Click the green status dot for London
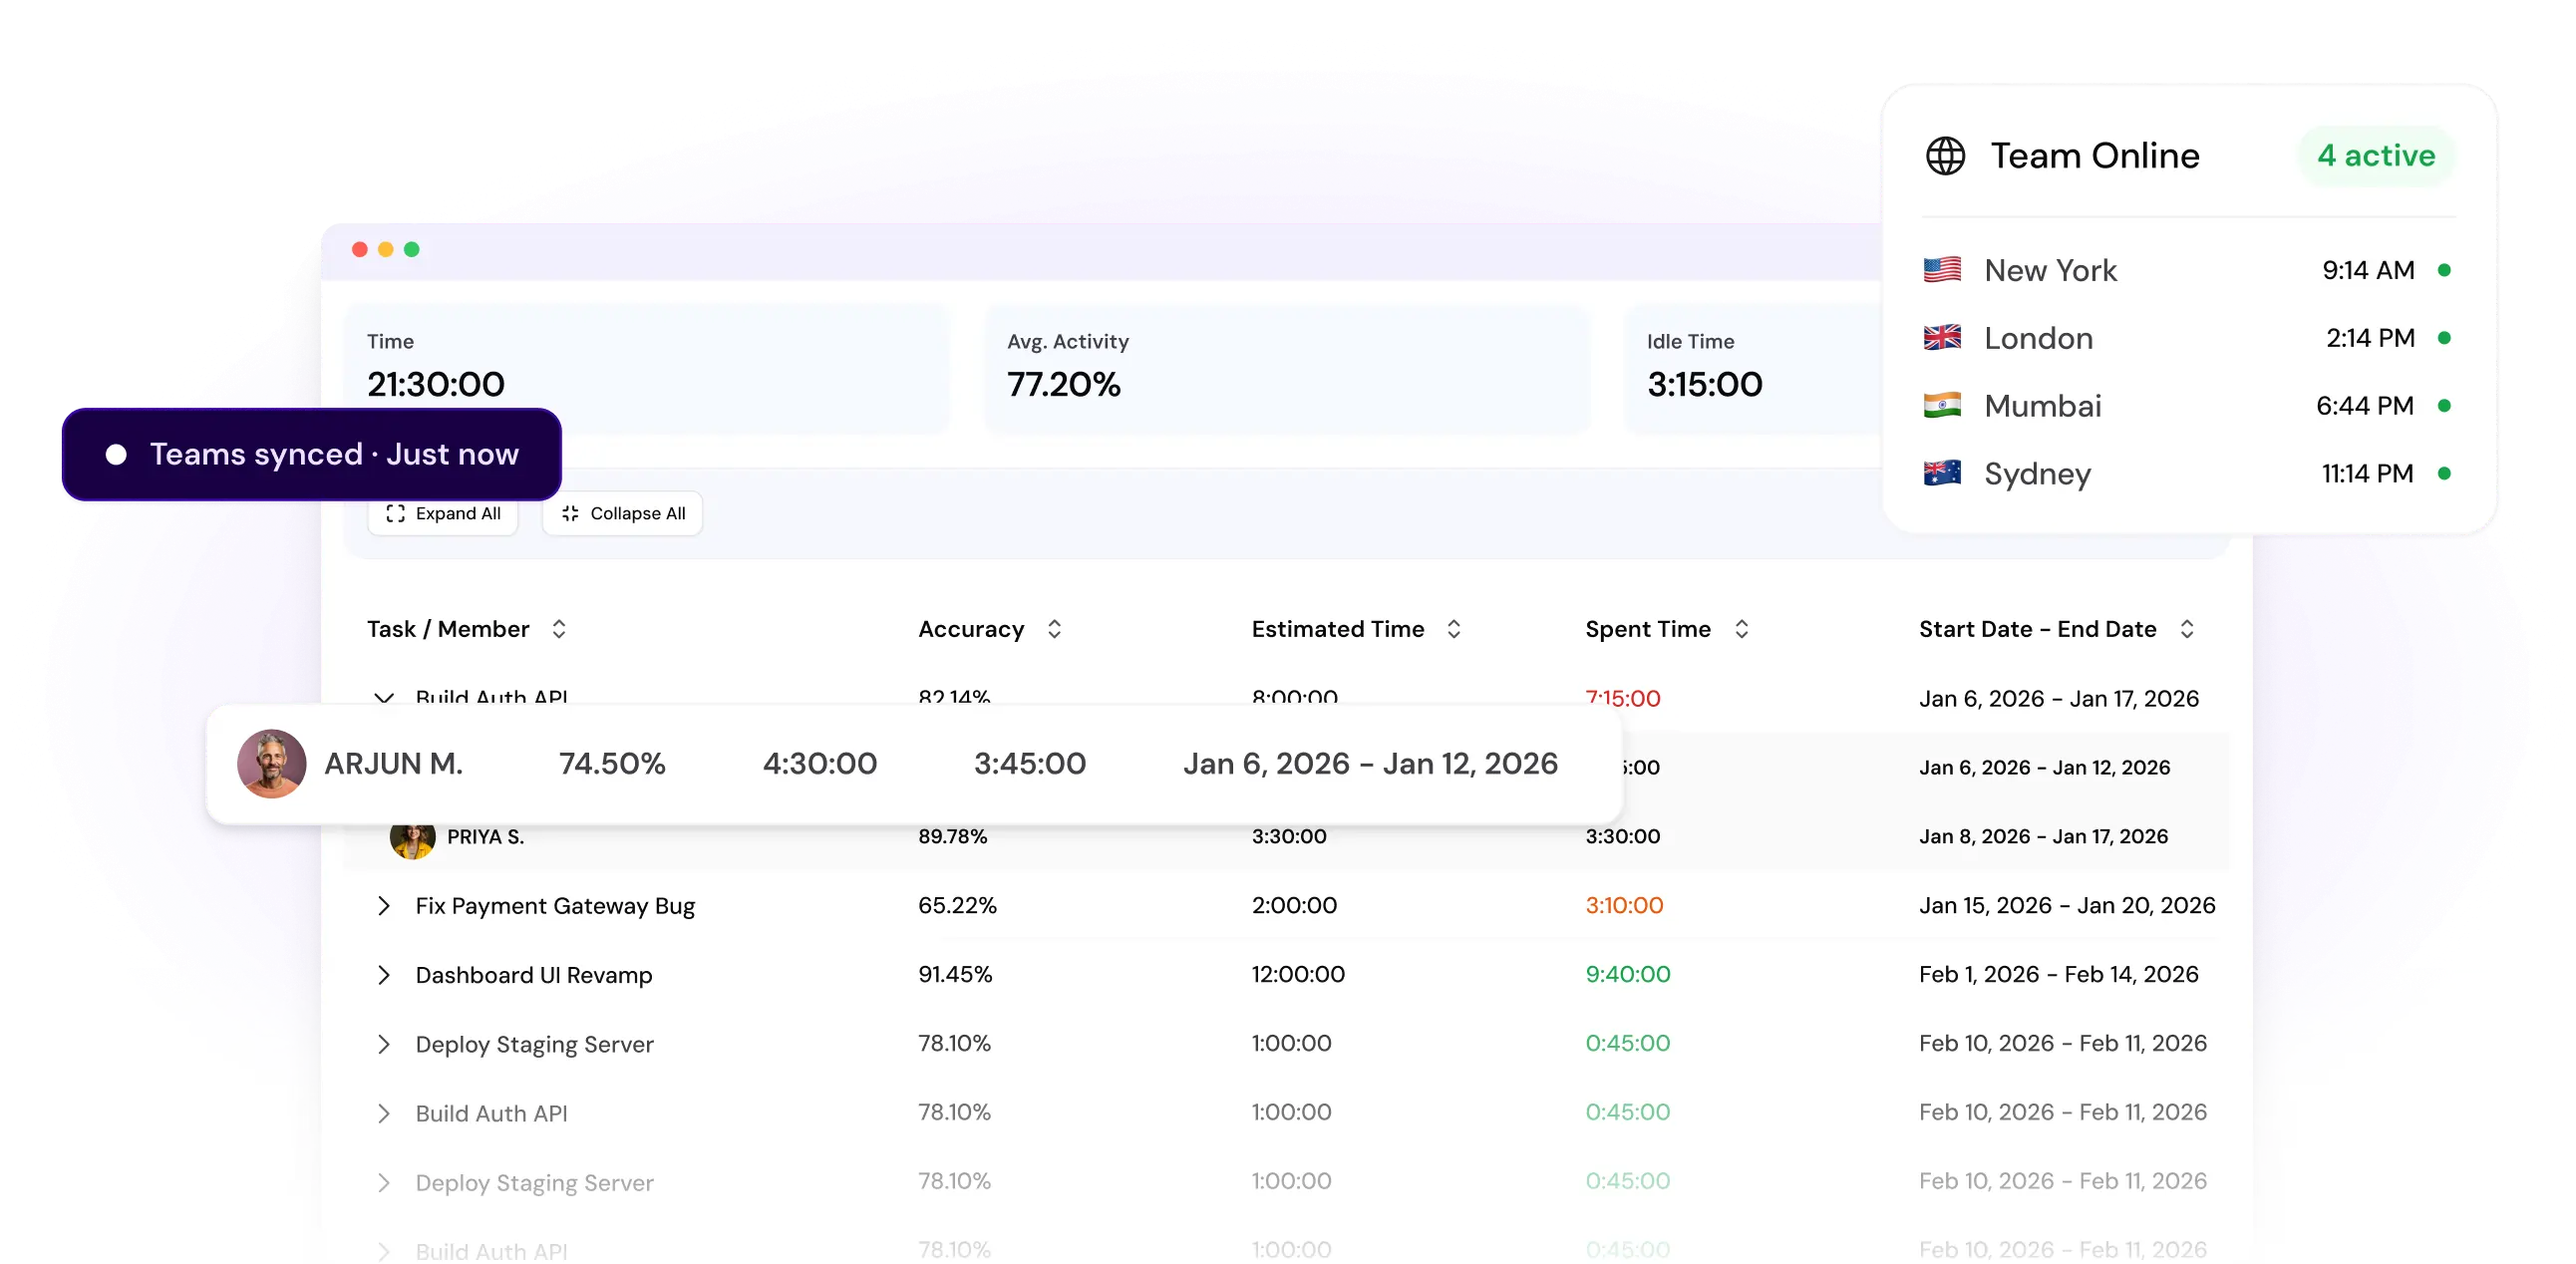2576x1264 pixels. pos(2444,338)
